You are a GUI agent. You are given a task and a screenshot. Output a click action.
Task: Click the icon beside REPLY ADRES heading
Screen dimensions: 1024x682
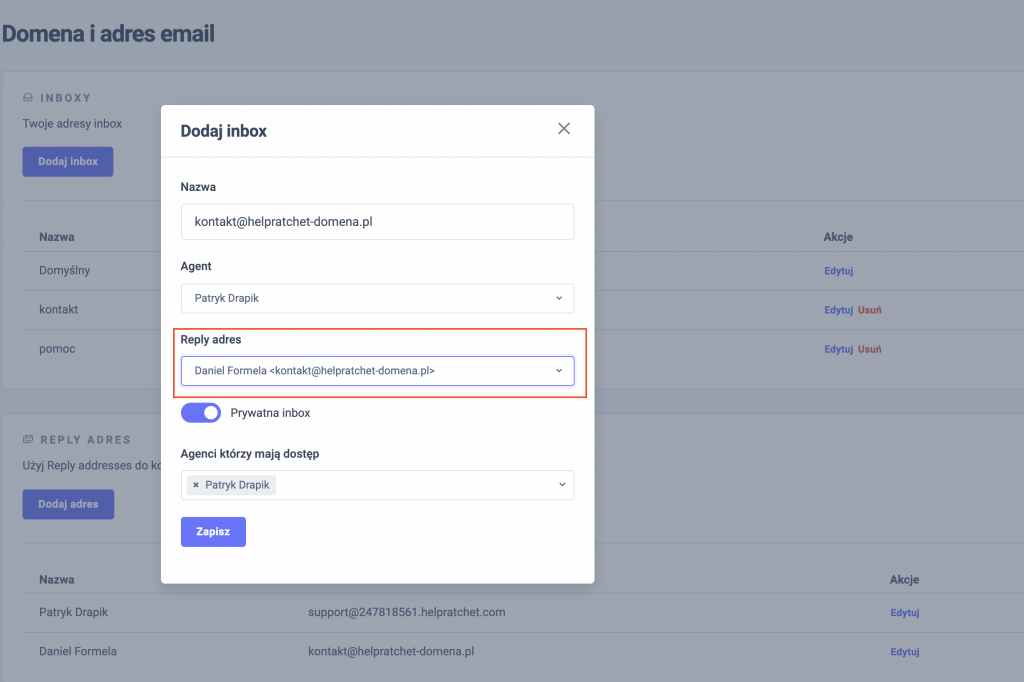click(x=28, y=439)
